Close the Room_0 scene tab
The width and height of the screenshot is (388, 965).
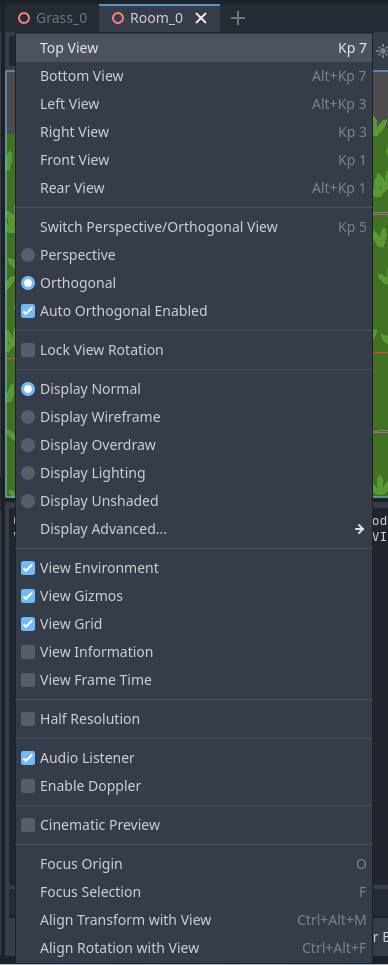201,18
